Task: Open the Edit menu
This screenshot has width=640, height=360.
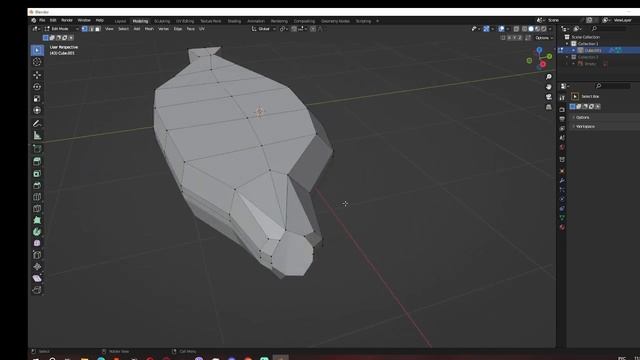Action: click(53, 20)
